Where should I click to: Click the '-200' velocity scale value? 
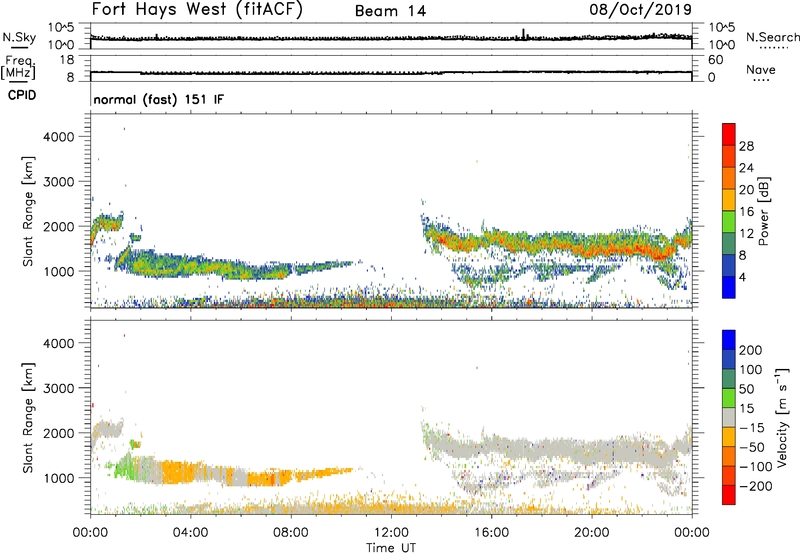pos(755,486)
